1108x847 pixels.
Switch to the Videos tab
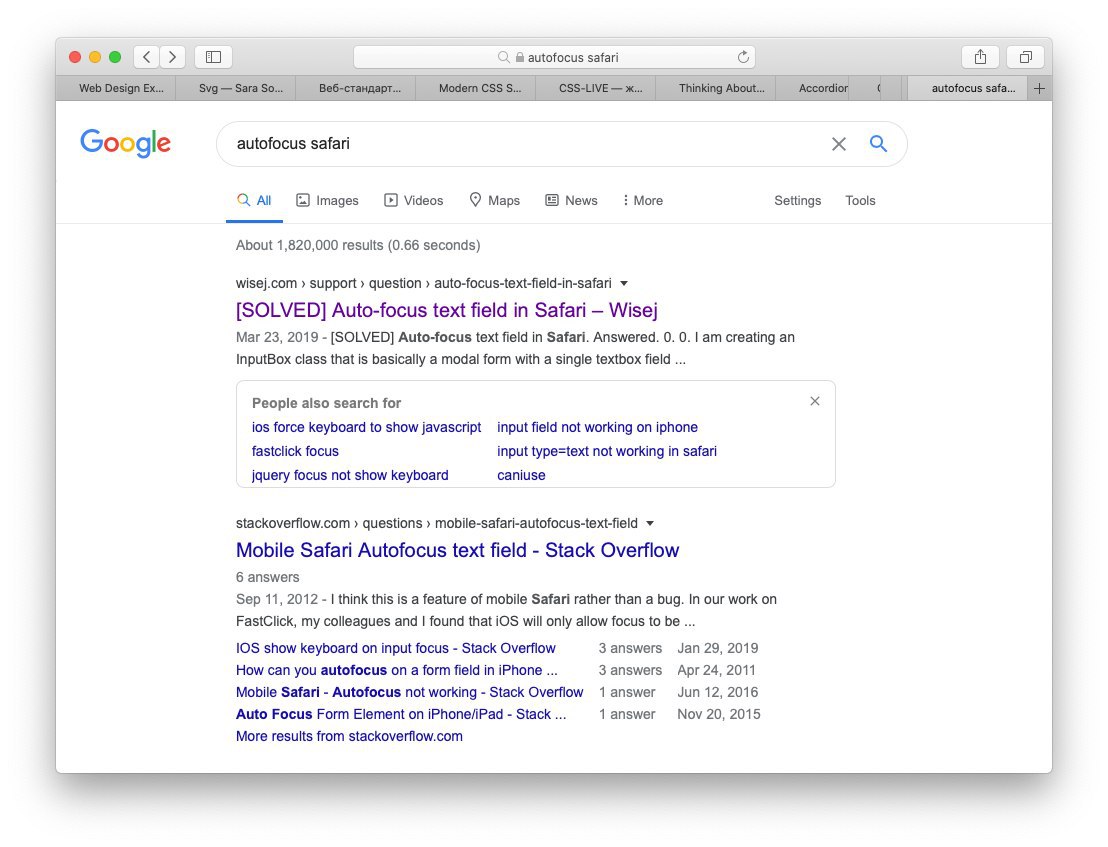413,201
